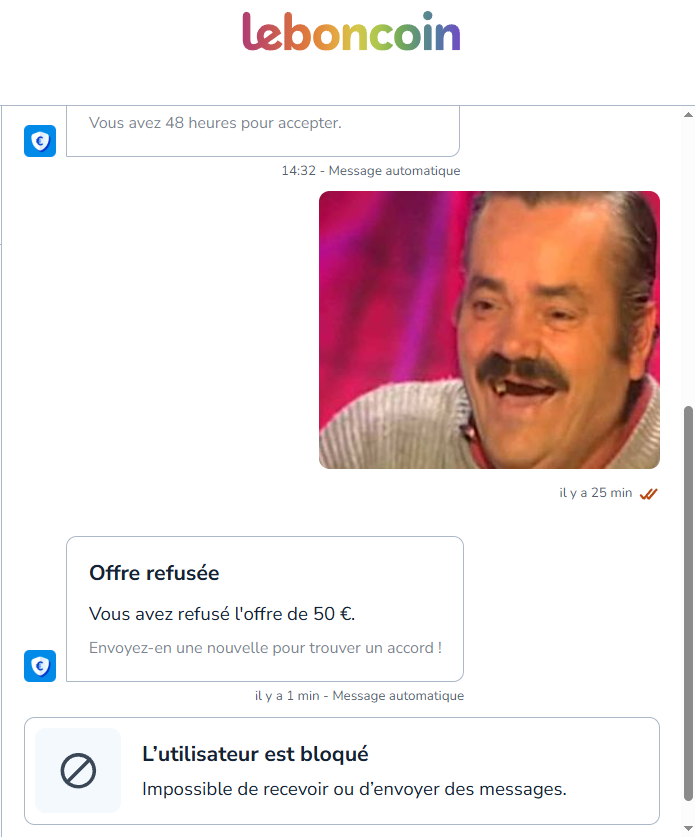Click the 'Offre refusée' heading

tap(154, 573)
